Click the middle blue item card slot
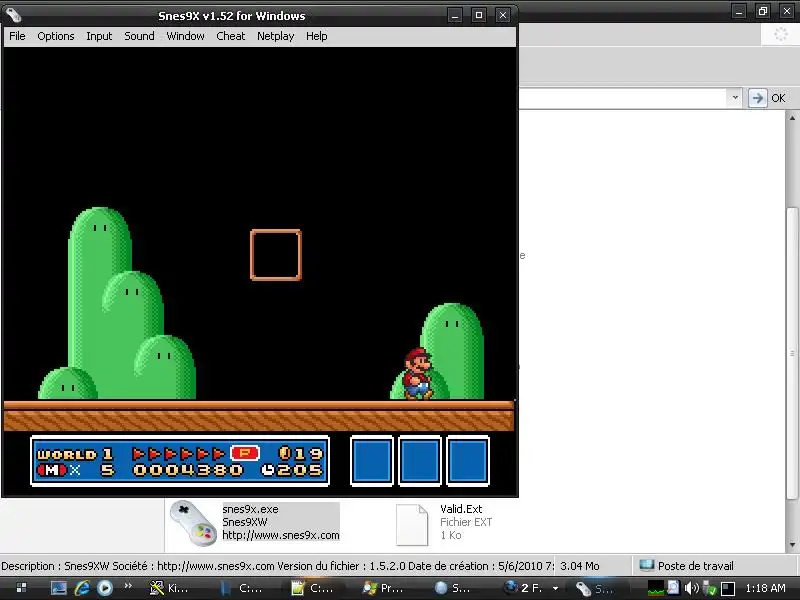The image size is (800, 600). [420, 461]
